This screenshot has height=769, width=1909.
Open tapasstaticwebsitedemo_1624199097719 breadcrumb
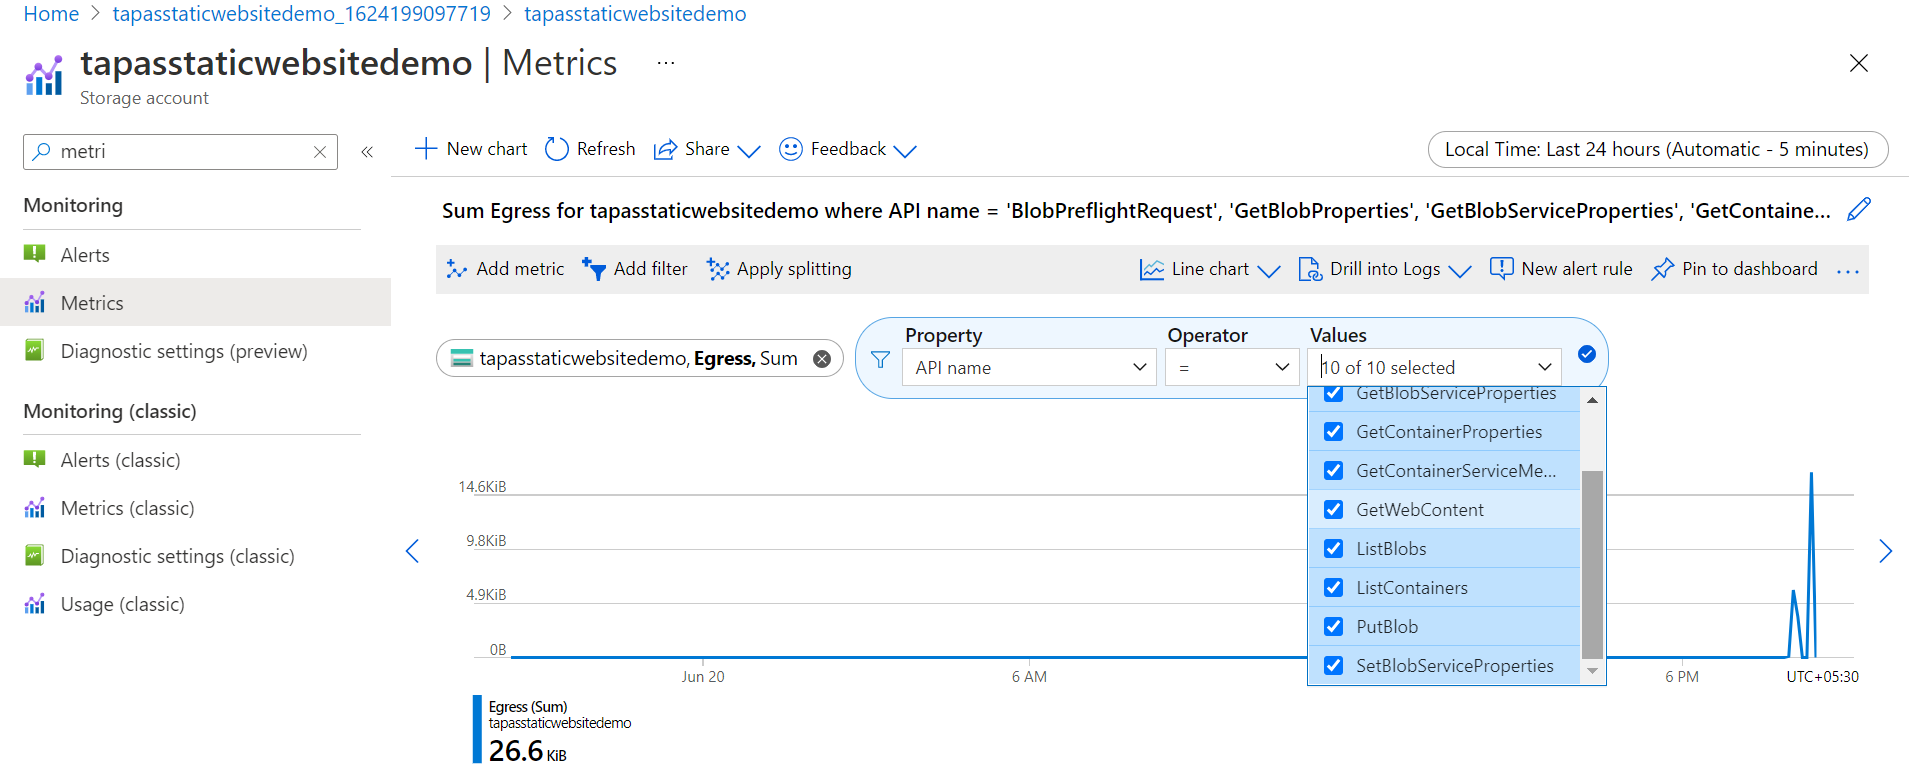click(301, 14)
